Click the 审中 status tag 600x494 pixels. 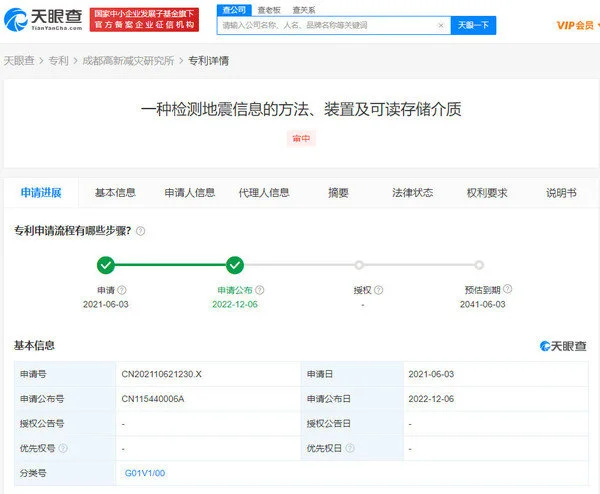[301, 139]
